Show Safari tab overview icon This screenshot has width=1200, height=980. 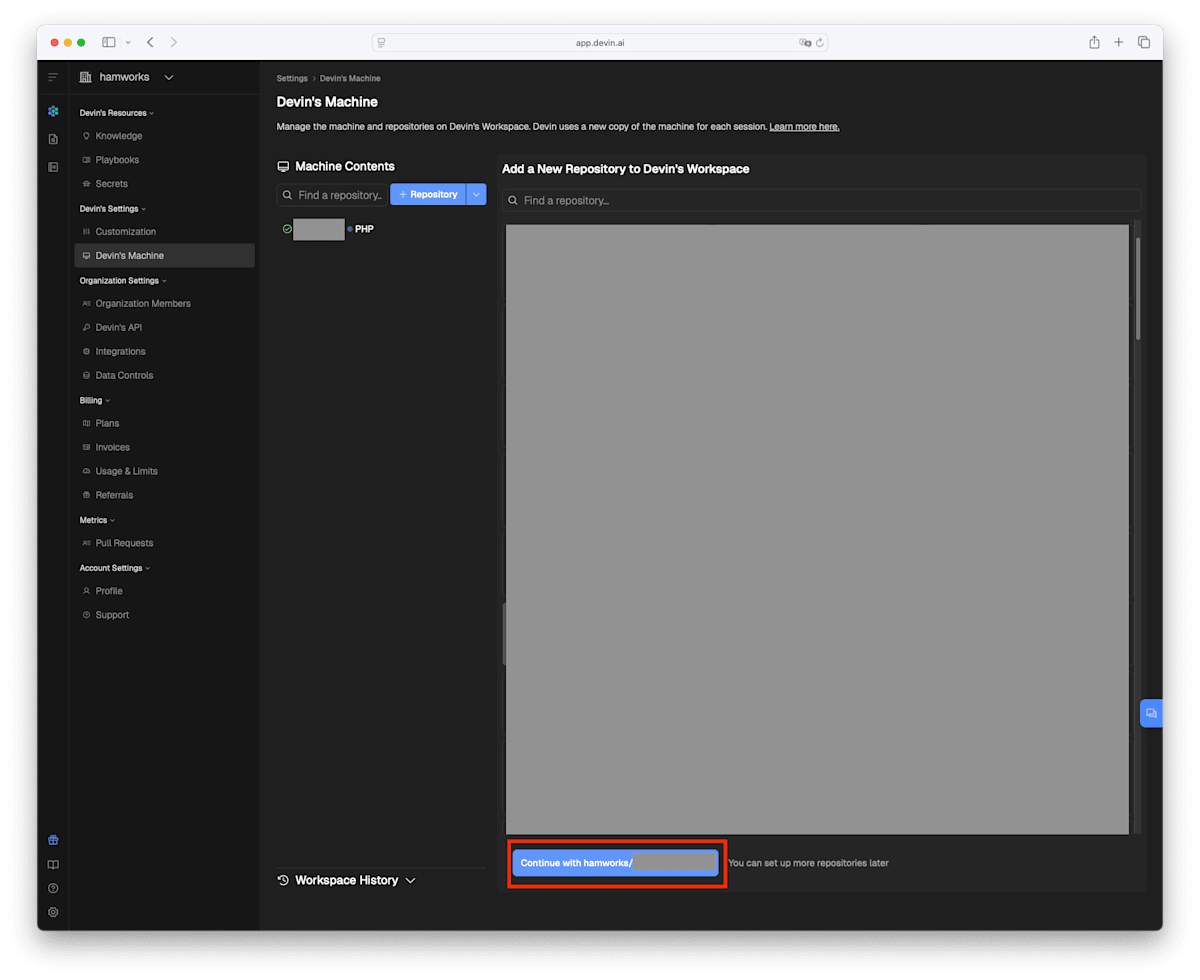[x=1144, y=42]
